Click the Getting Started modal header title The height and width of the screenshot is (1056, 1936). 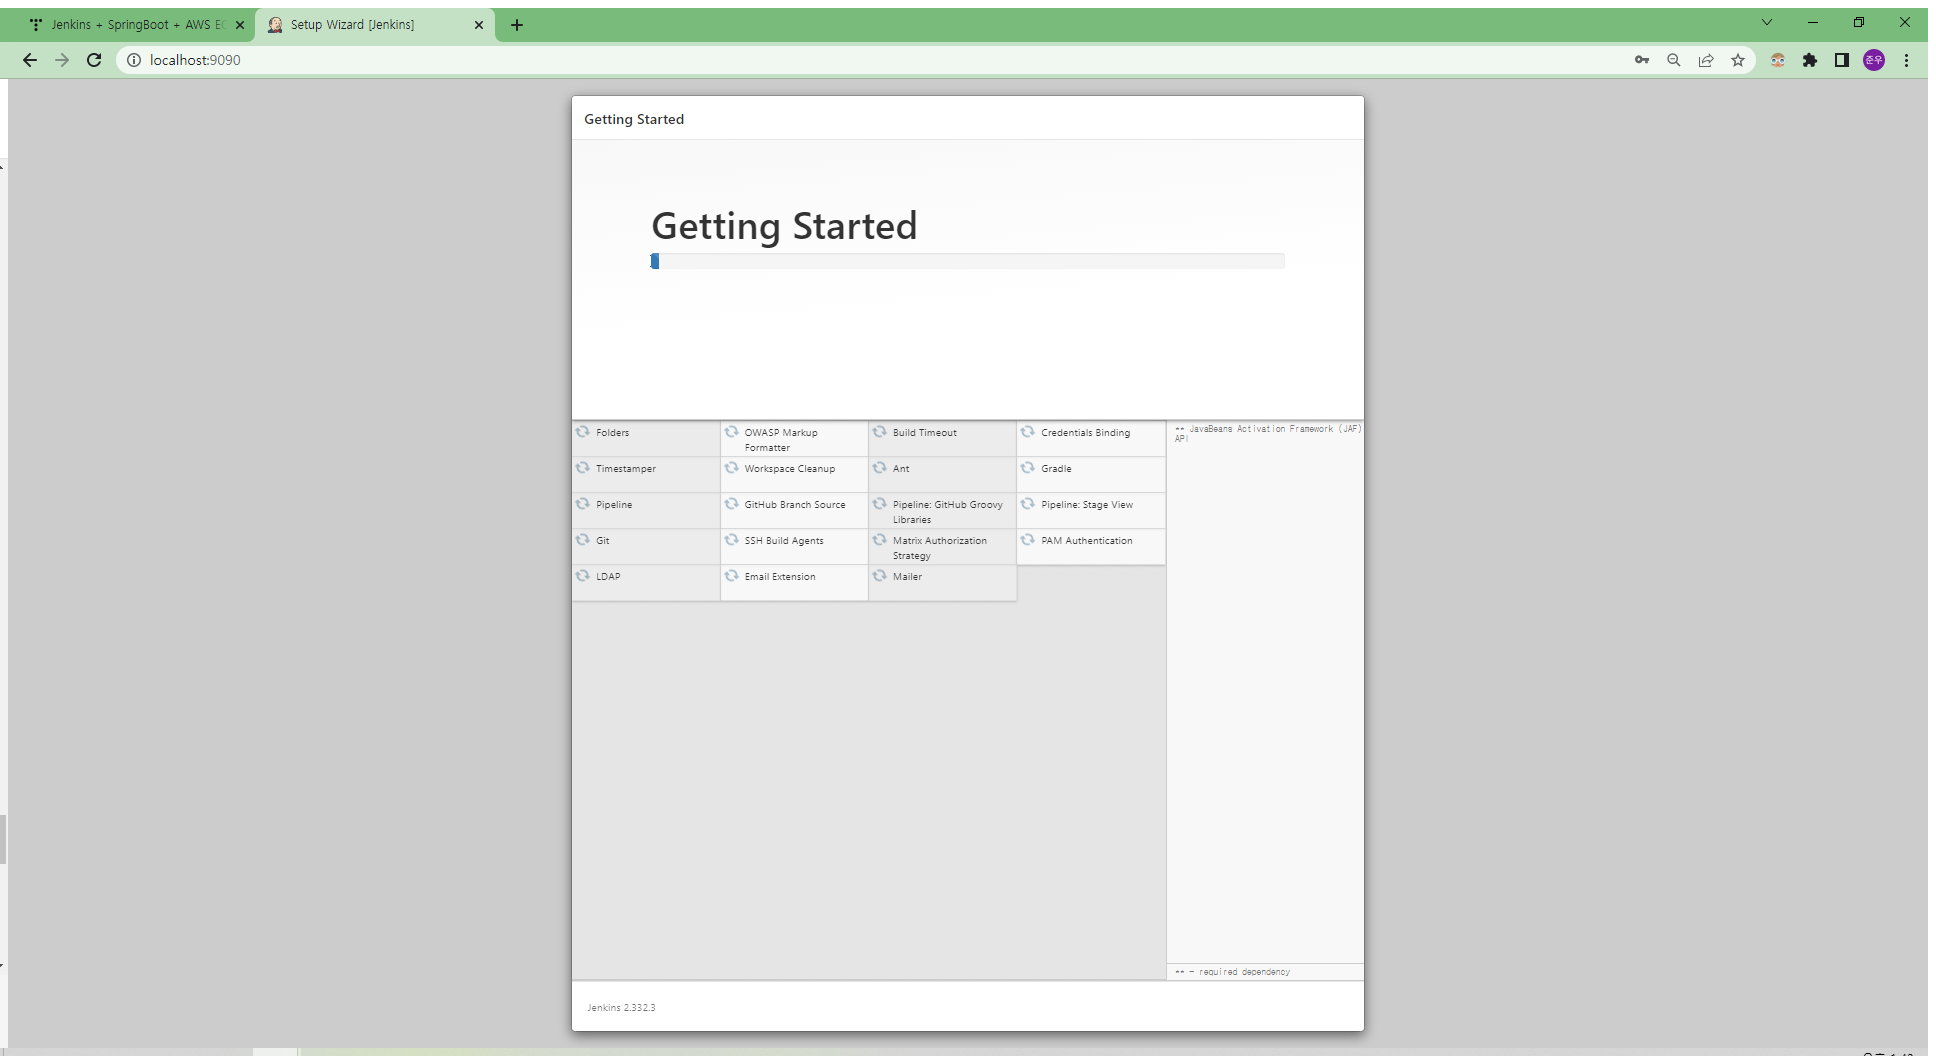coord(634,119)
